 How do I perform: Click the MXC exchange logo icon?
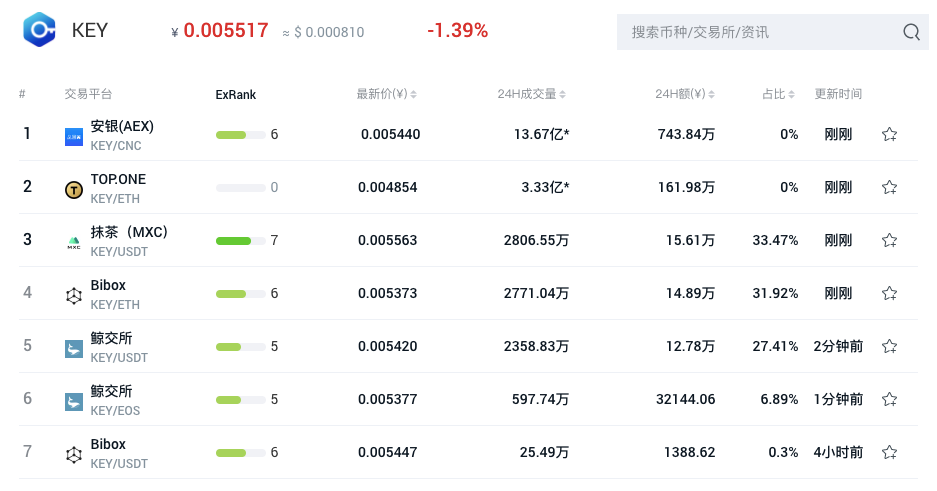[74, 243]
